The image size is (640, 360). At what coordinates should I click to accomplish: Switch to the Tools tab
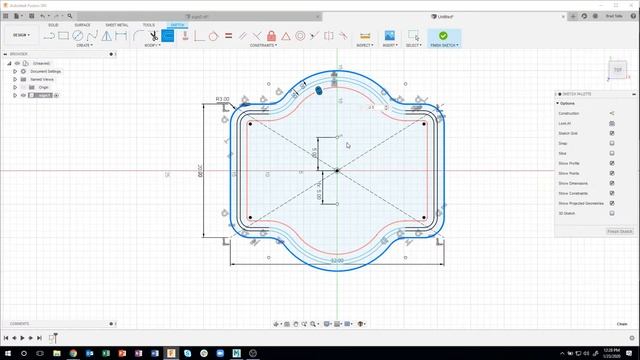coord(149,25)
